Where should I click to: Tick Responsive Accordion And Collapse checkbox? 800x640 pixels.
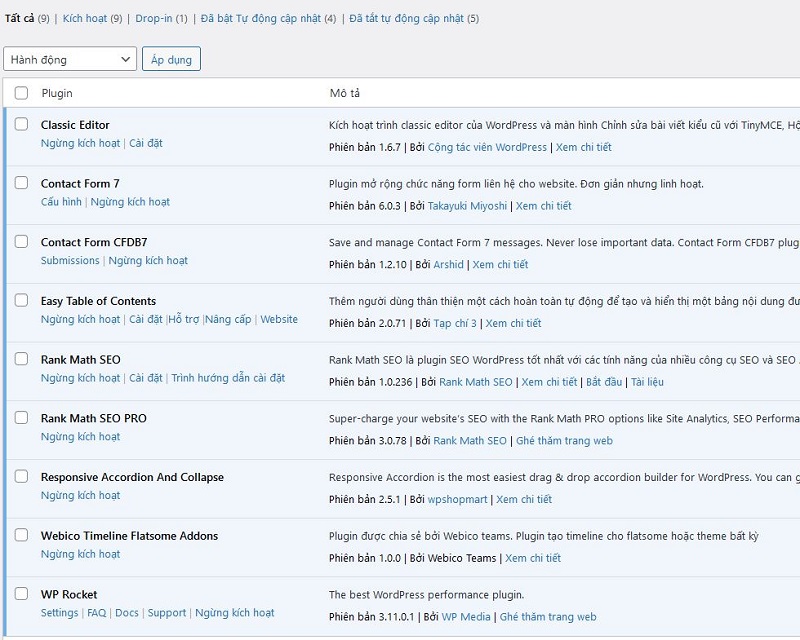click(x=21, y=476)
